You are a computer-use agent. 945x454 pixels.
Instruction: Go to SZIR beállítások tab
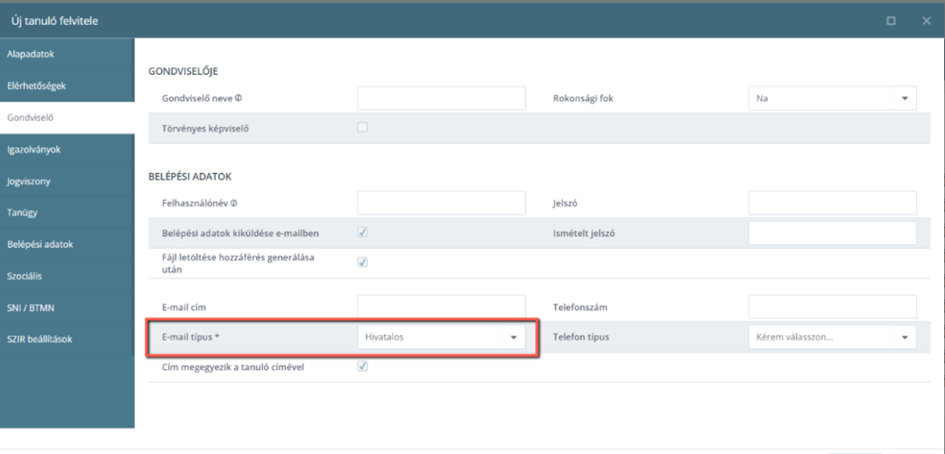67,339
